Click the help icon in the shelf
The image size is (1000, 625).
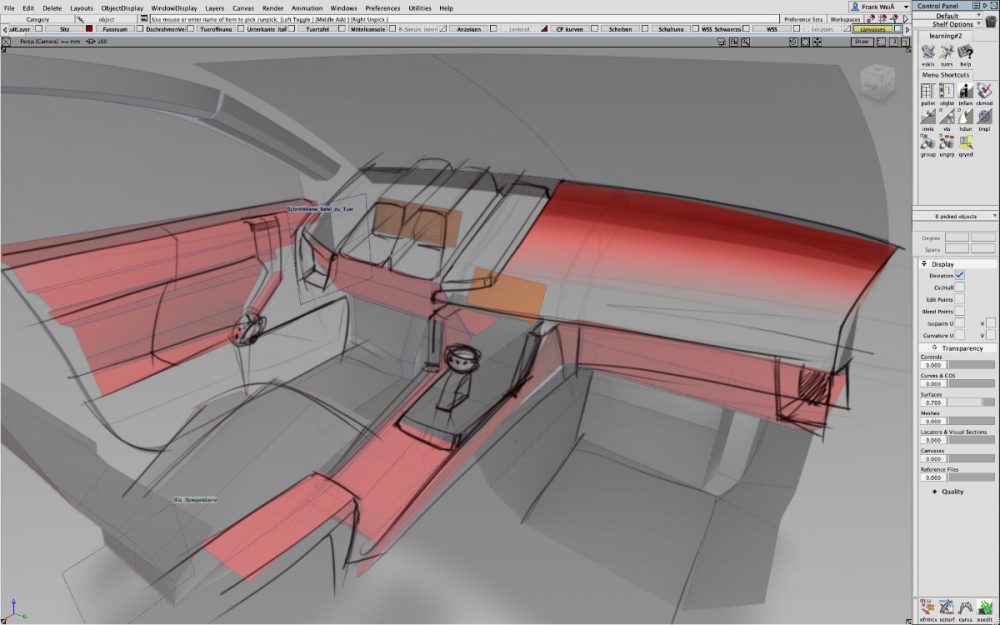[x=963, y=53]
